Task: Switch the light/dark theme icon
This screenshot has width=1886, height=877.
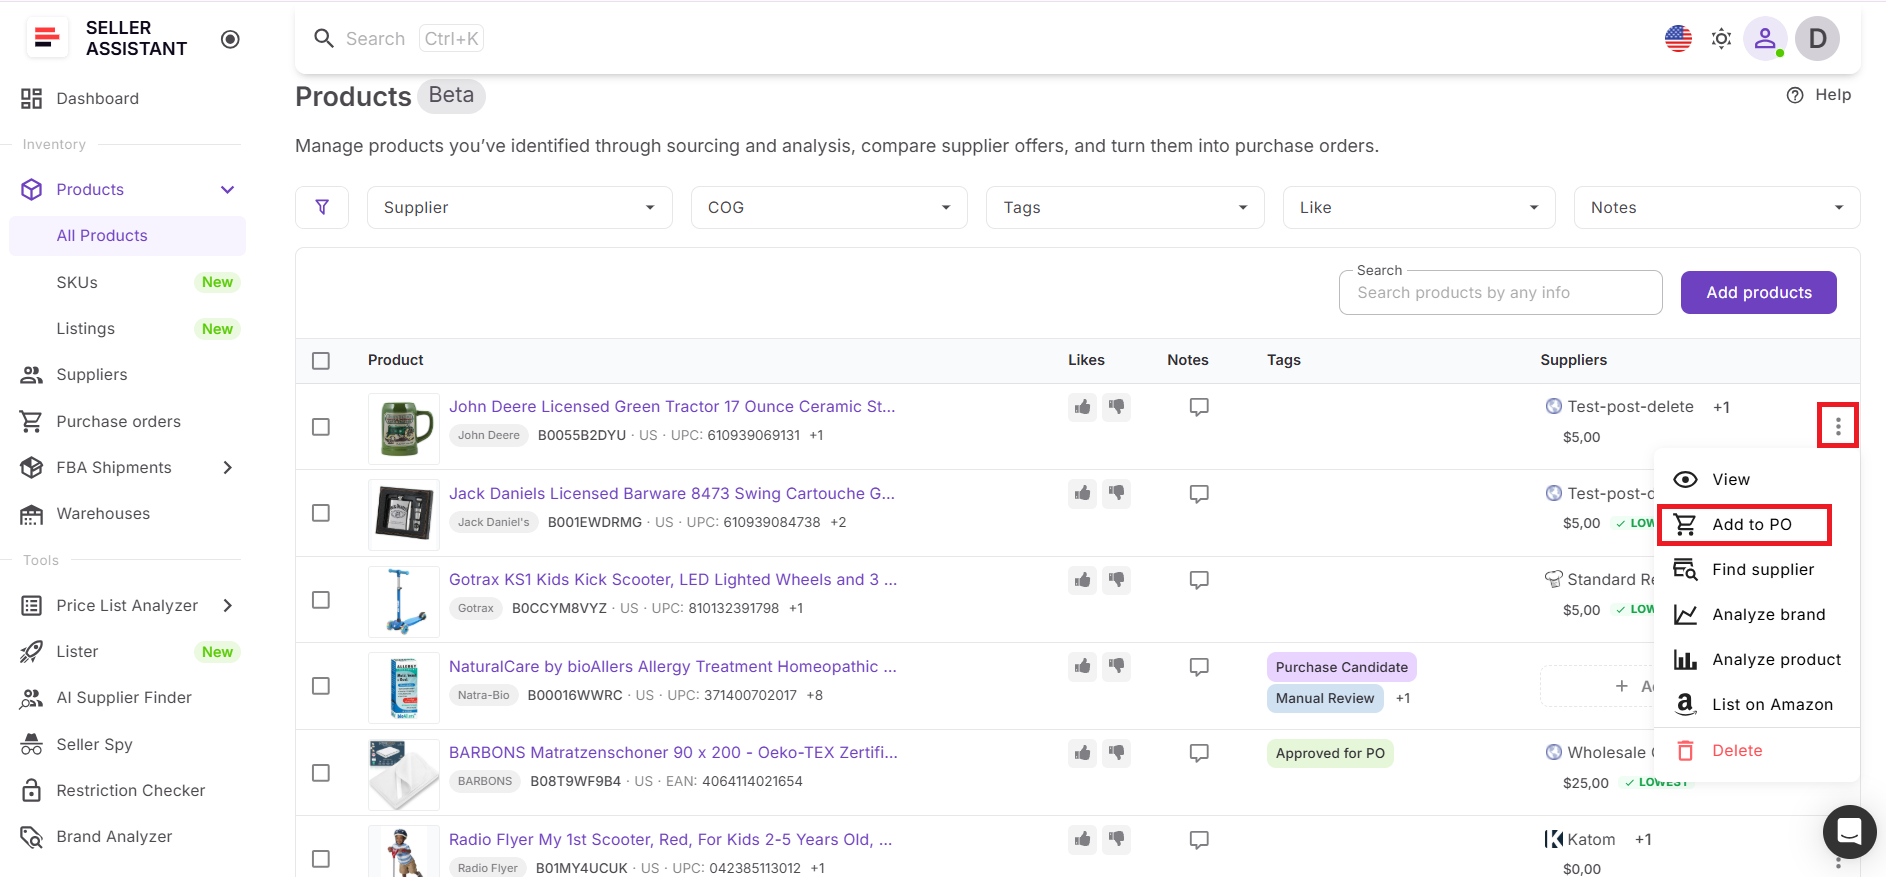Action: click(1721, 39)
